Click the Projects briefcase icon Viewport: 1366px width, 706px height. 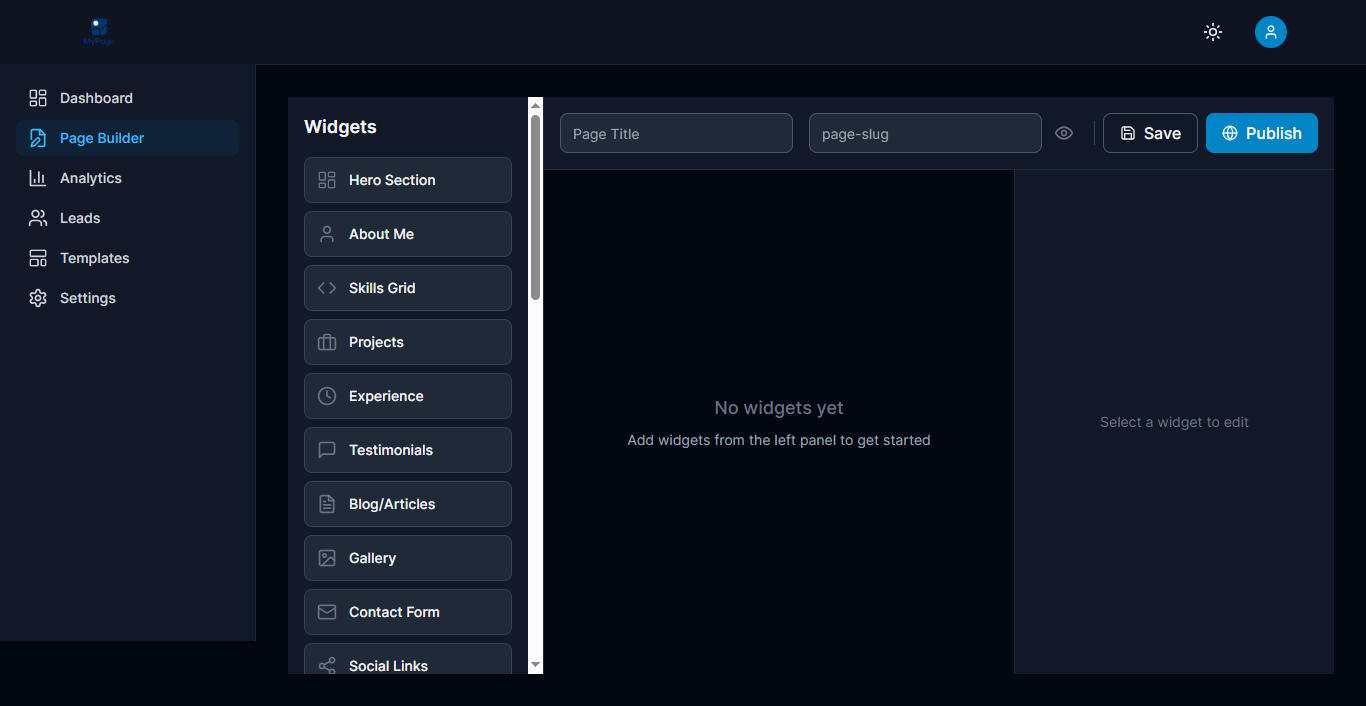326,341
